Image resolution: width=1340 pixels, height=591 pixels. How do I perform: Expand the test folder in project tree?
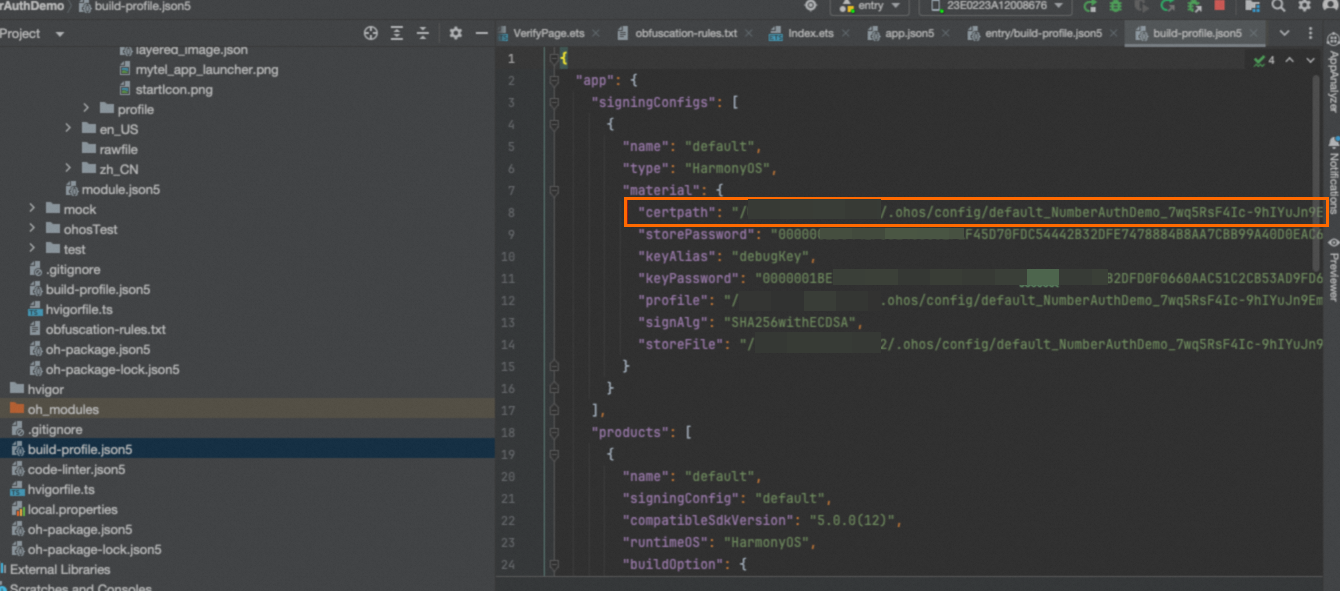point(32,249)
